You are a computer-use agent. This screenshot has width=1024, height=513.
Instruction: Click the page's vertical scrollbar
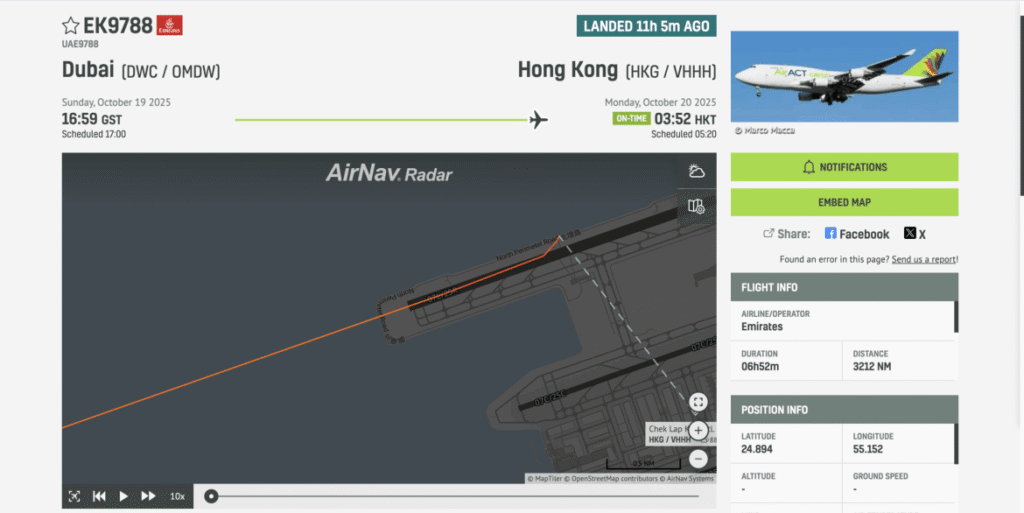click(1019, 100)
